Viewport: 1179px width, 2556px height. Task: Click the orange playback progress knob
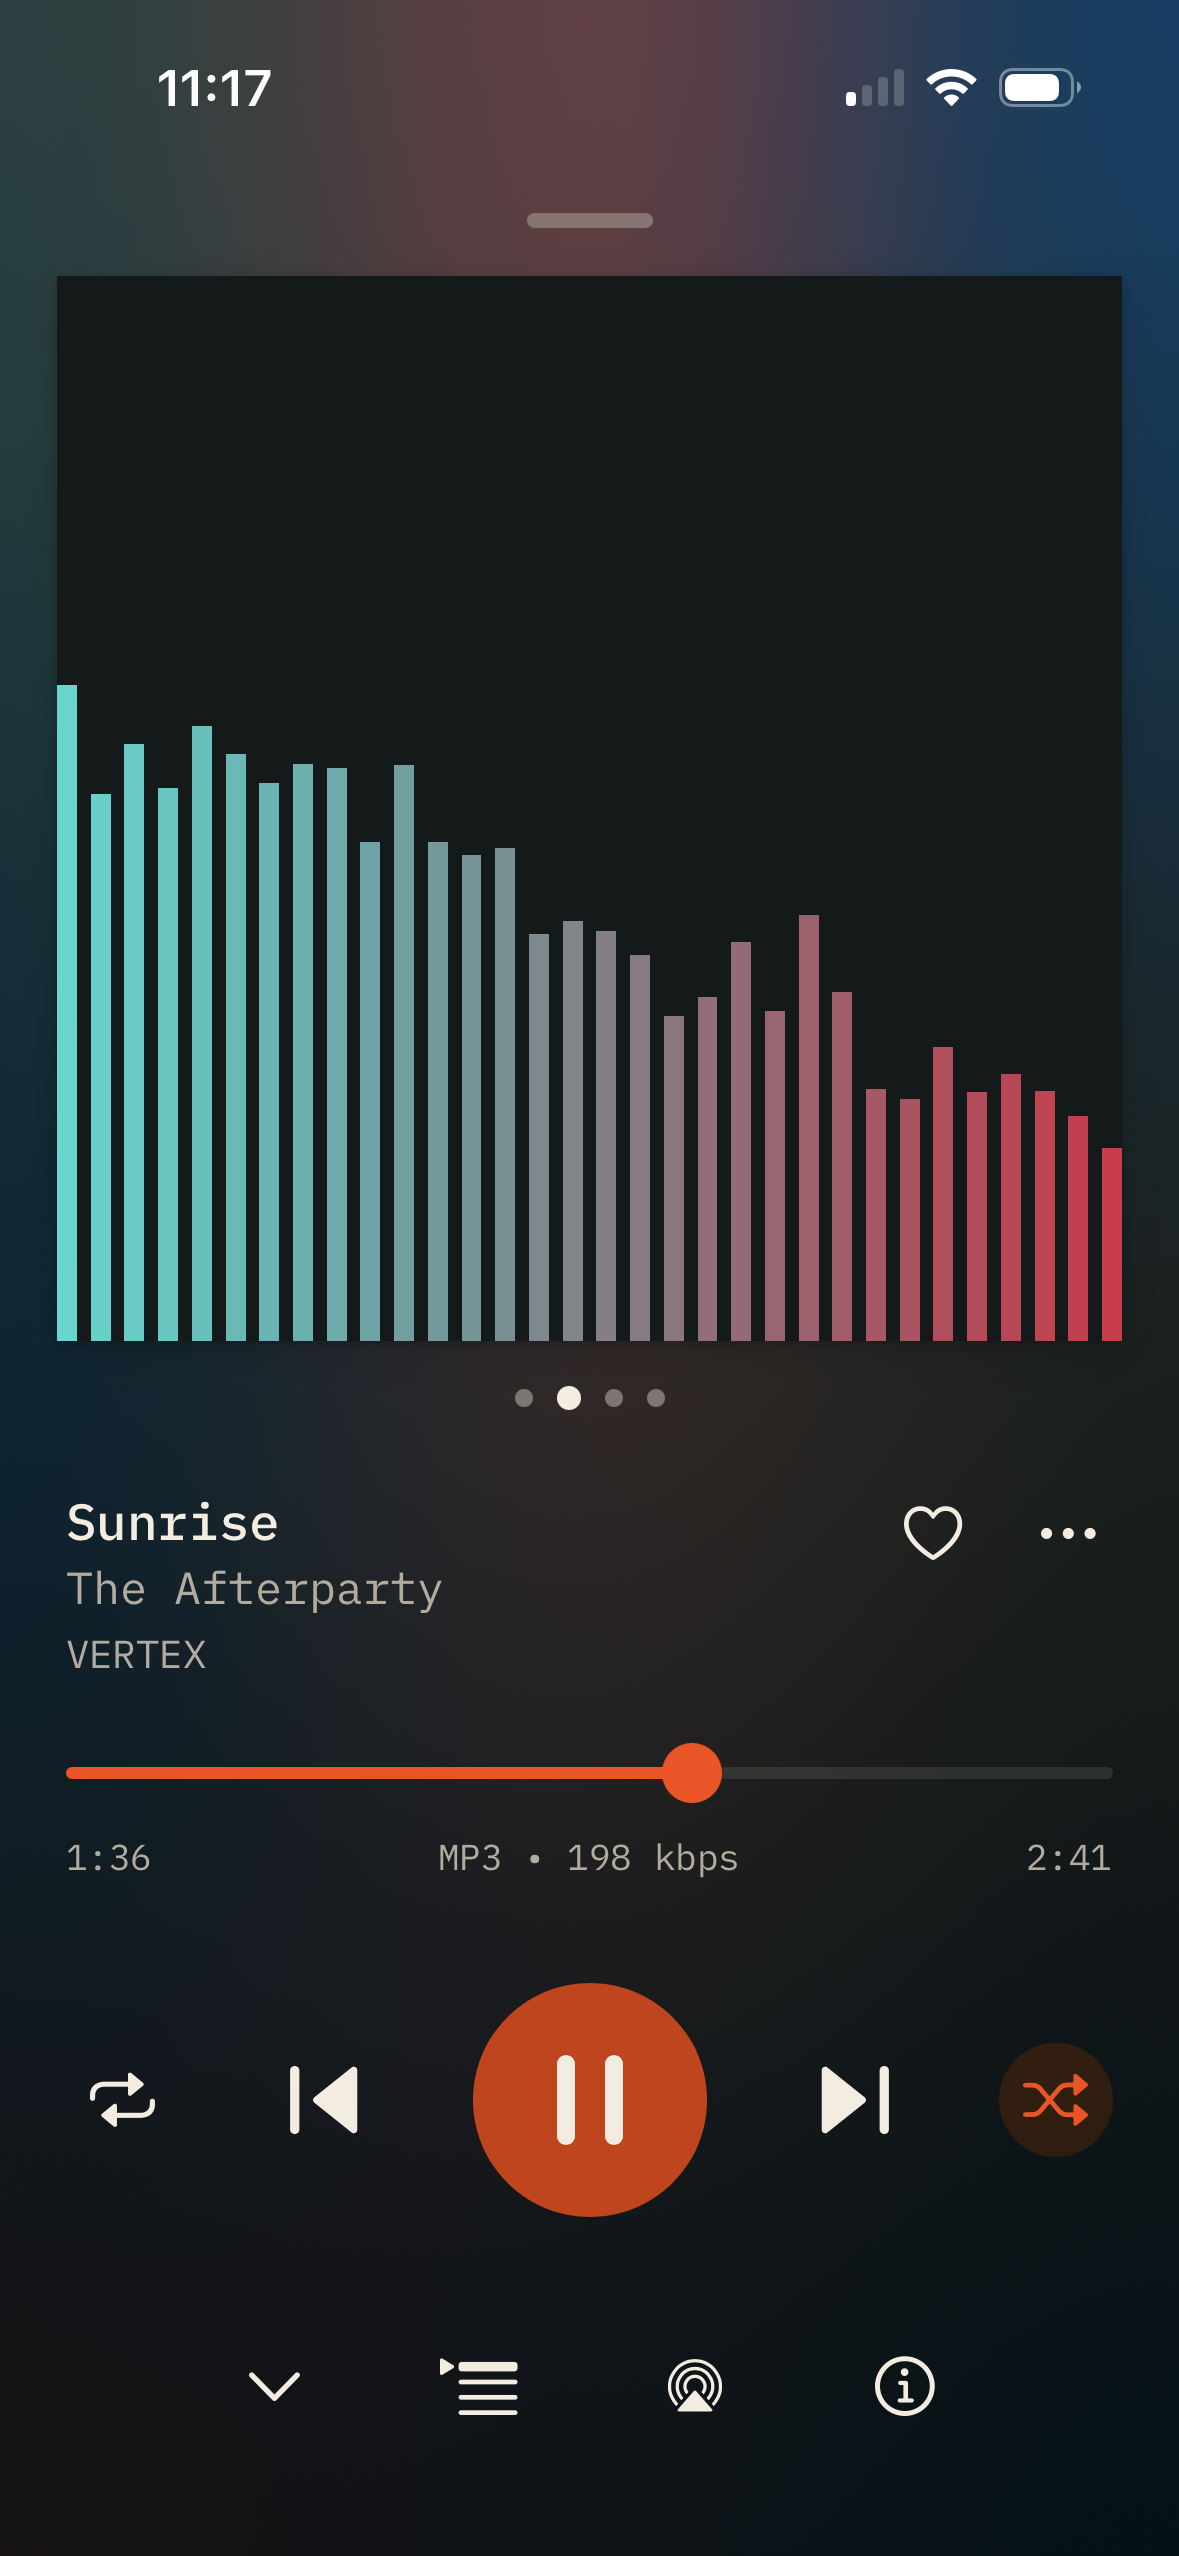click(x=691, y=1773)
